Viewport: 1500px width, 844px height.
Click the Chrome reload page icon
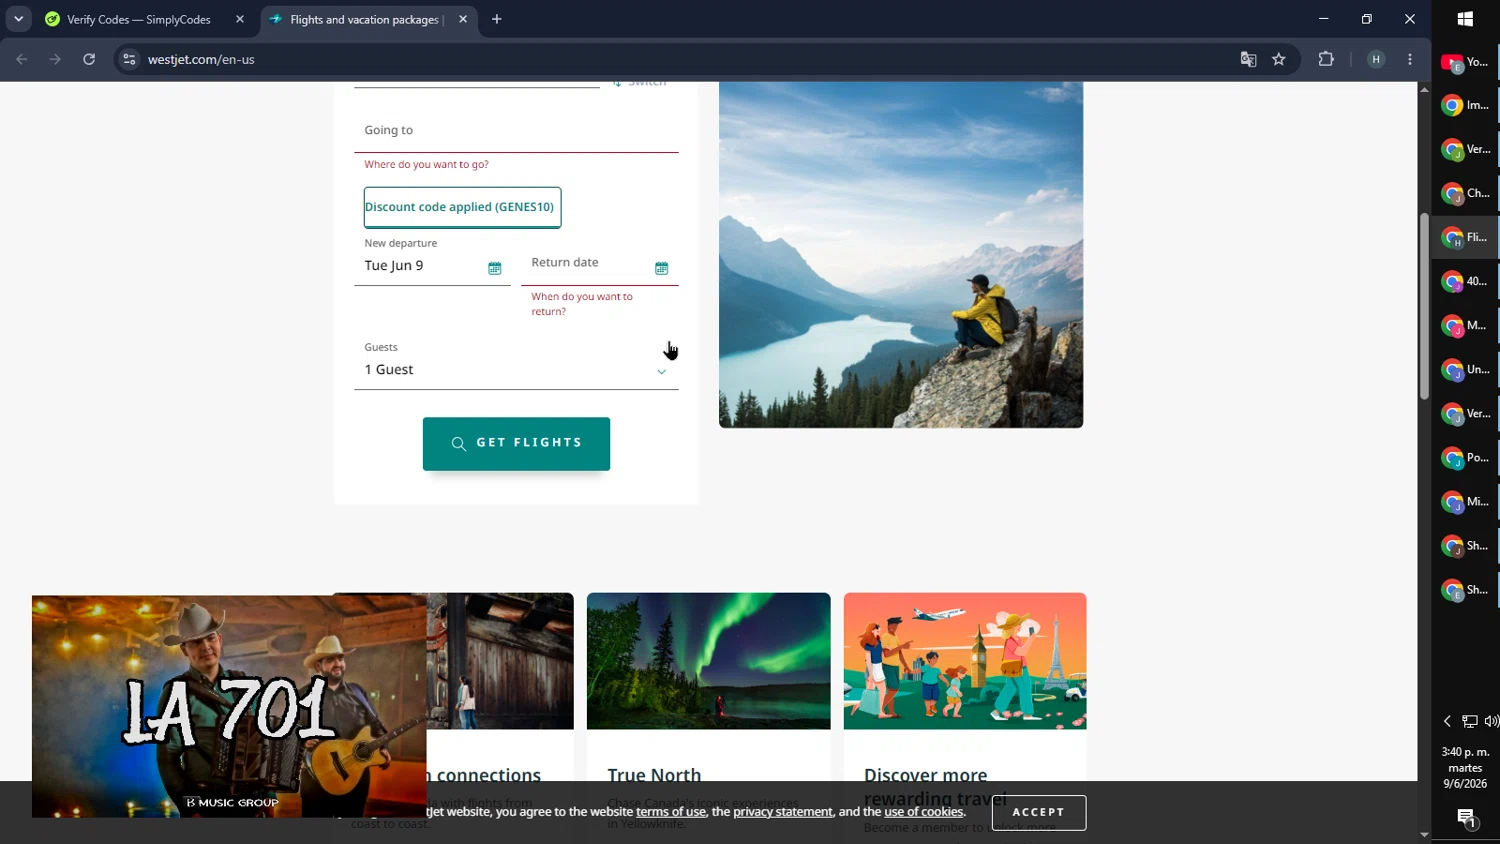pos(89,59)
